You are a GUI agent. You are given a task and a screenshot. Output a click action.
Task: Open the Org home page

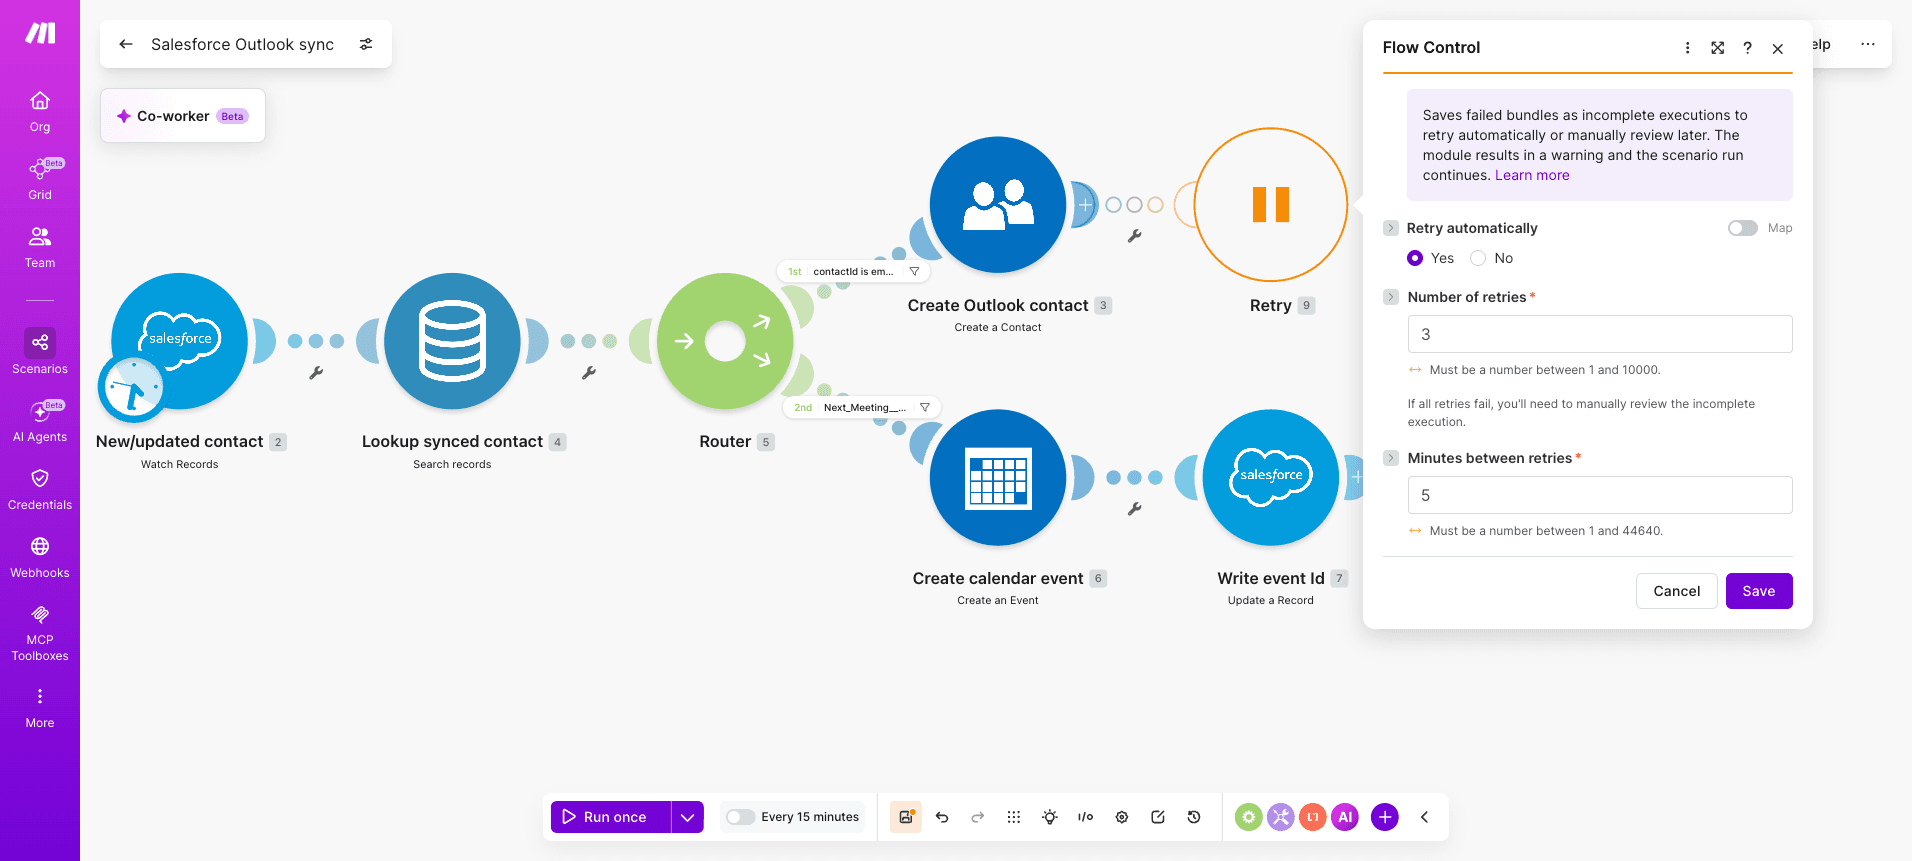[x=40, y=112]
